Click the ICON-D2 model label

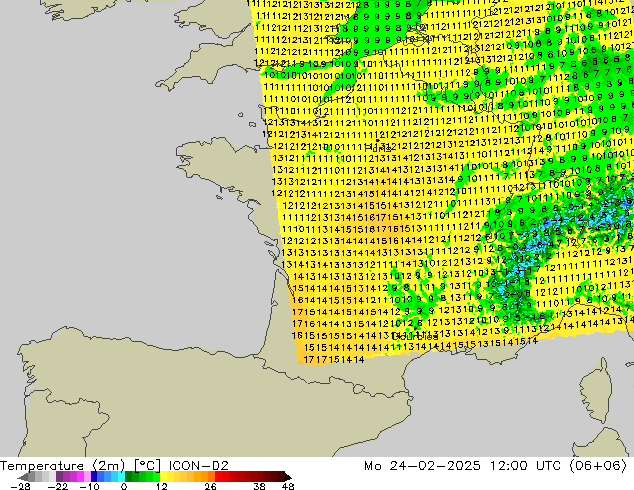point(199,466)
